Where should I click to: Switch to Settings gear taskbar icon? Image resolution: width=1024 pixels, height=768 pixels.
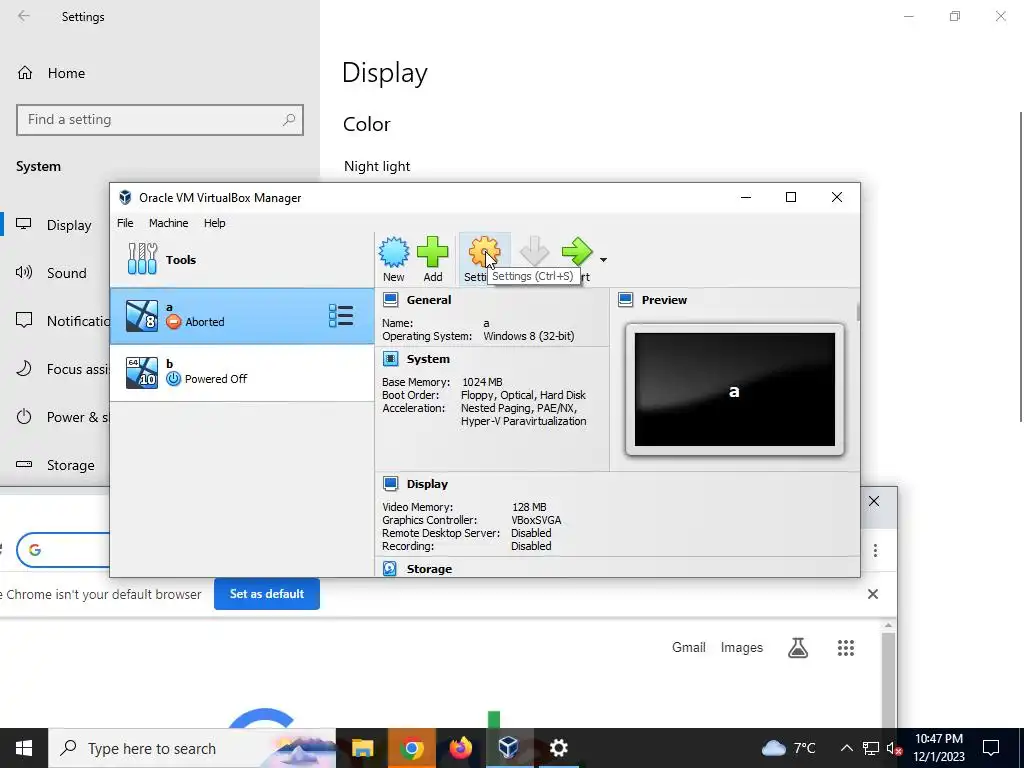tap(558, 748)
